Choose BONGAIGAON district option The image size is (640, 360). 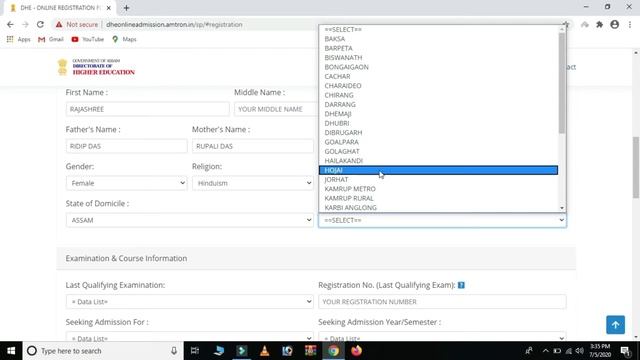(438, 67)
